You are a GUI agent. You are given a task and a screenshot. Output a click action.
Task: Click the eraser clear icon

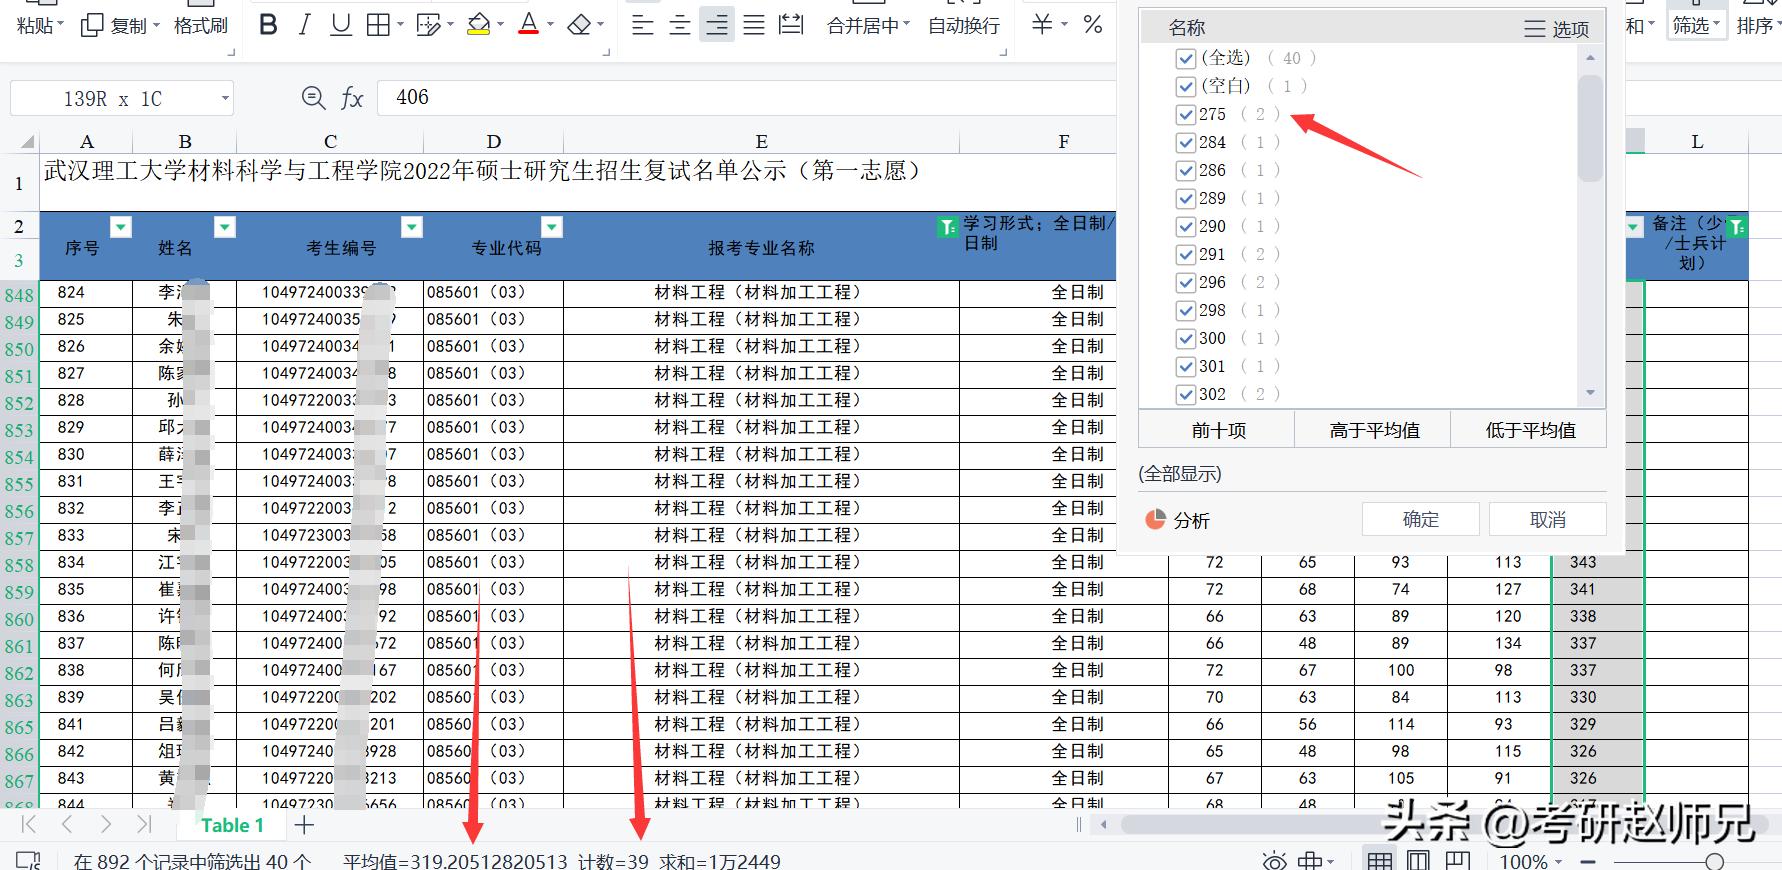pyautogui.click(x=579, y=25)
